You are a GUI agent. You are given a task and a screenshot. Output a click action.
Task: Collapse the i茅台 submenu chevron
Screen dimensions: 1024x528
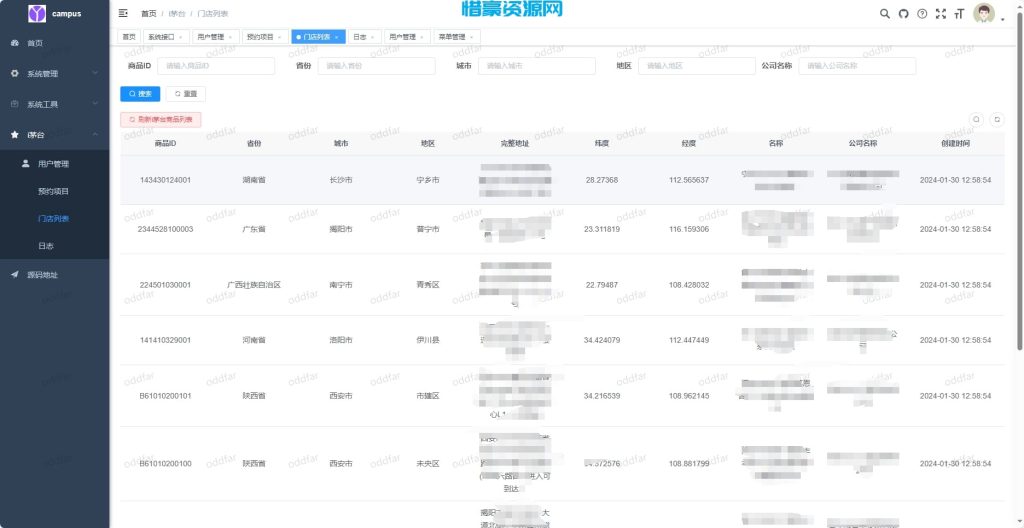click(95, 135)
